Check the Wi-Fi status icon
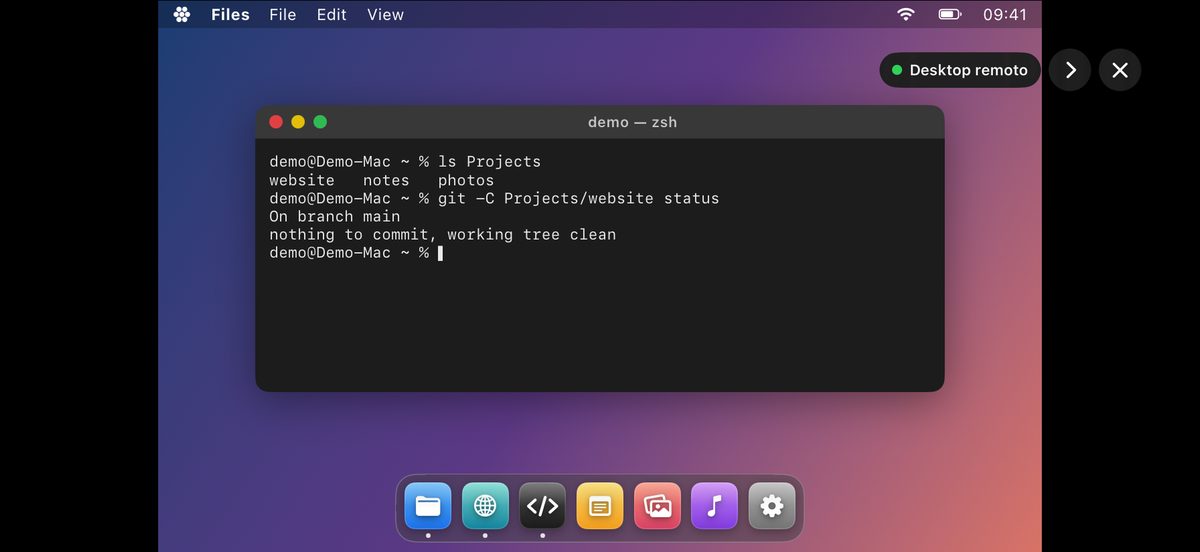 click(x=906, y=14)
